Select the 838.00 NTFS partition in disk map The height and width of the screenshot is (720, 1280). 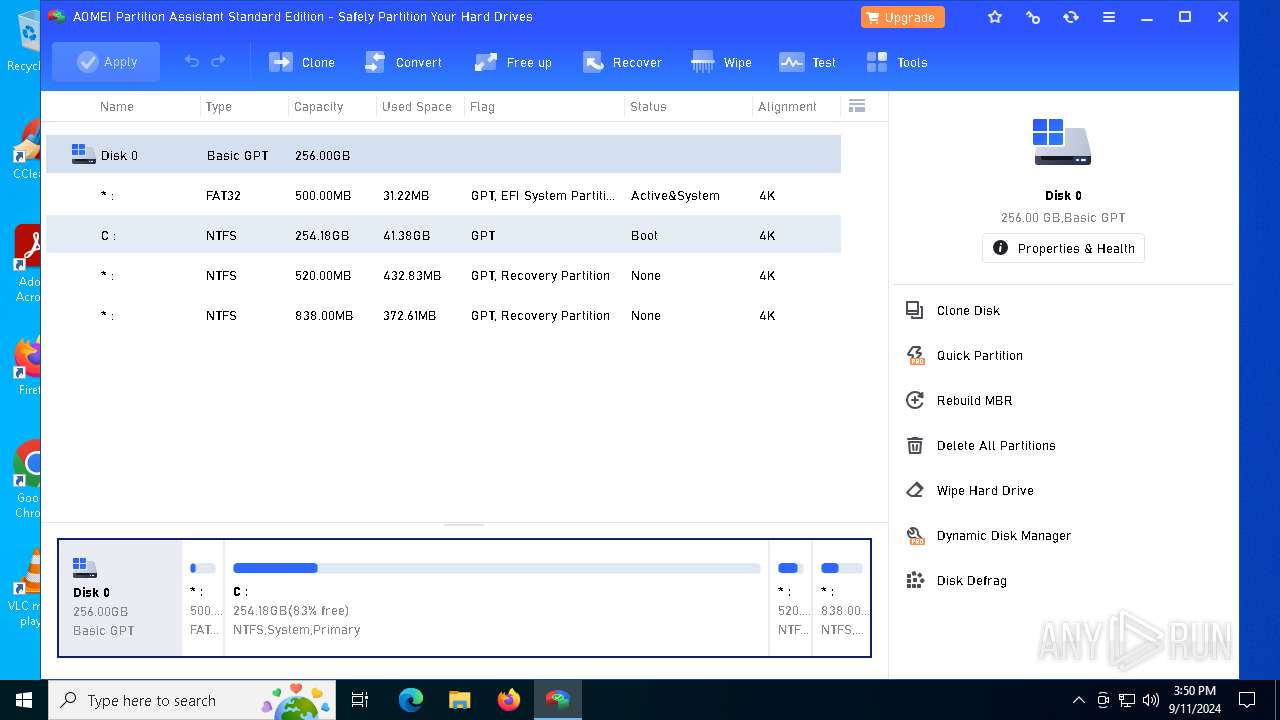[841, 598]
